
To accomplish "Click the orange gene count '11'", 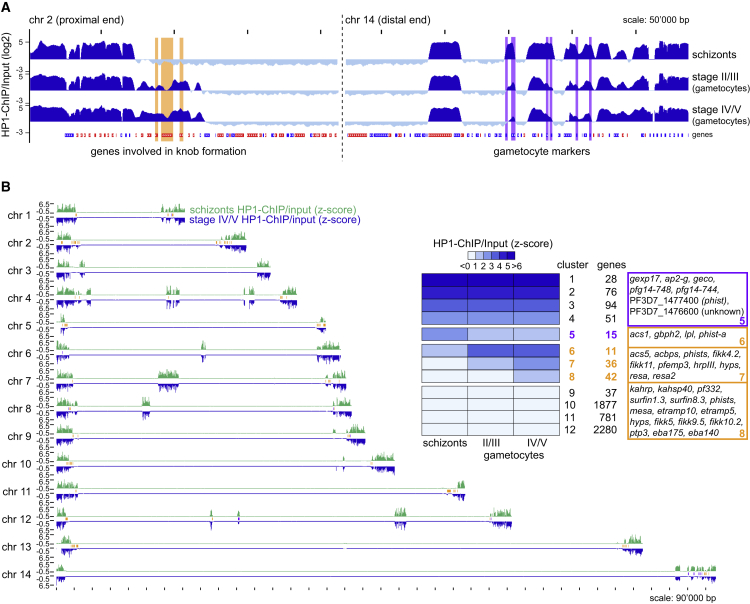I will coord(611,351).
